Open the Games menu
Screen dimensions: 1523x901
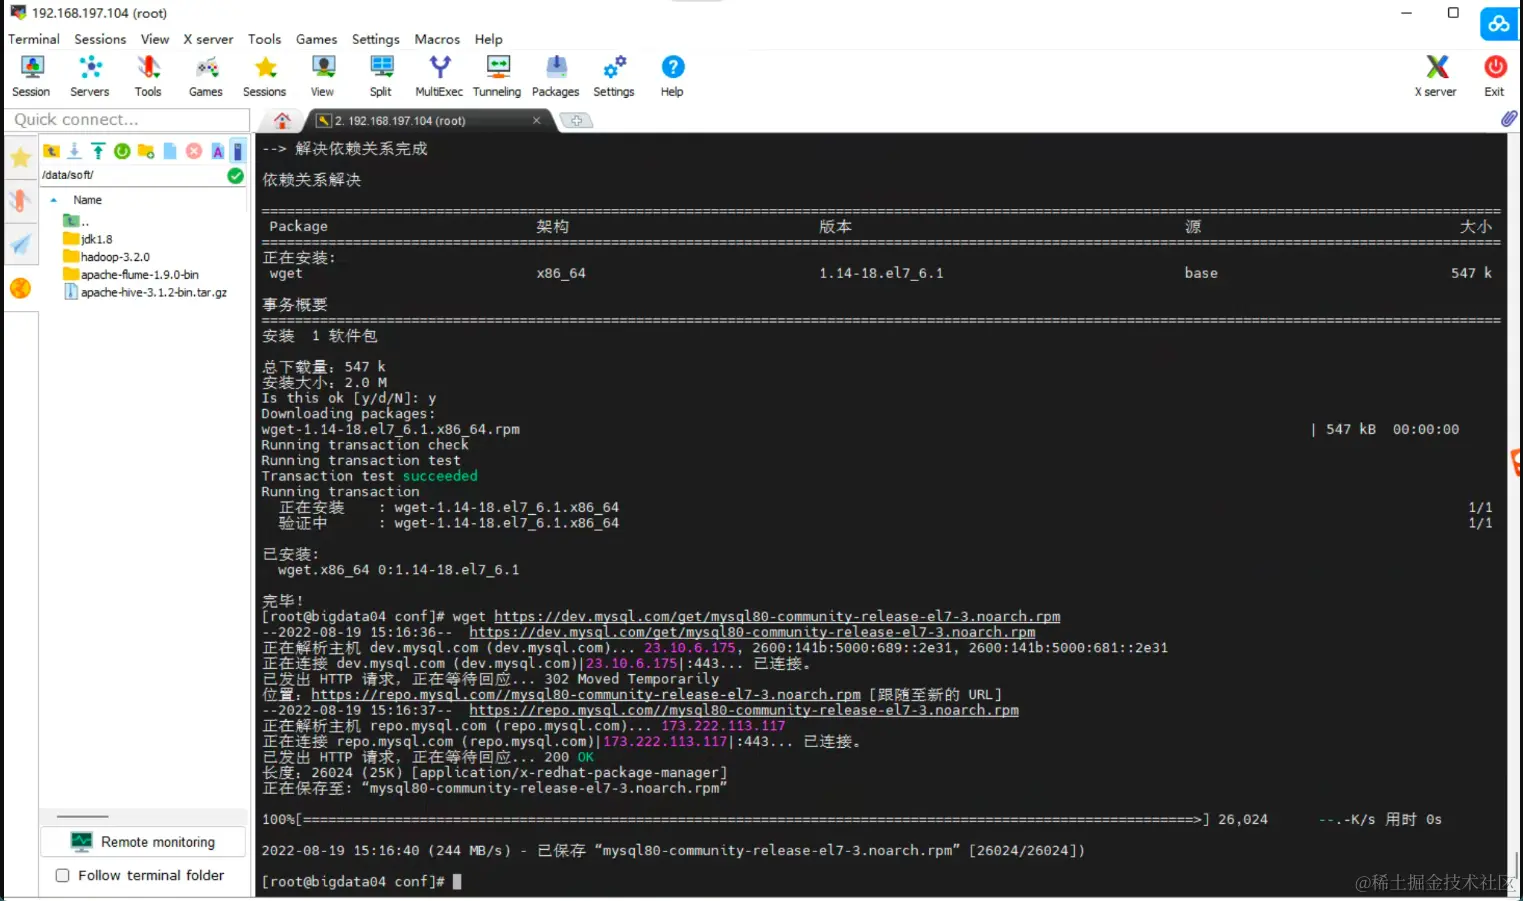[x=316, y=39]
